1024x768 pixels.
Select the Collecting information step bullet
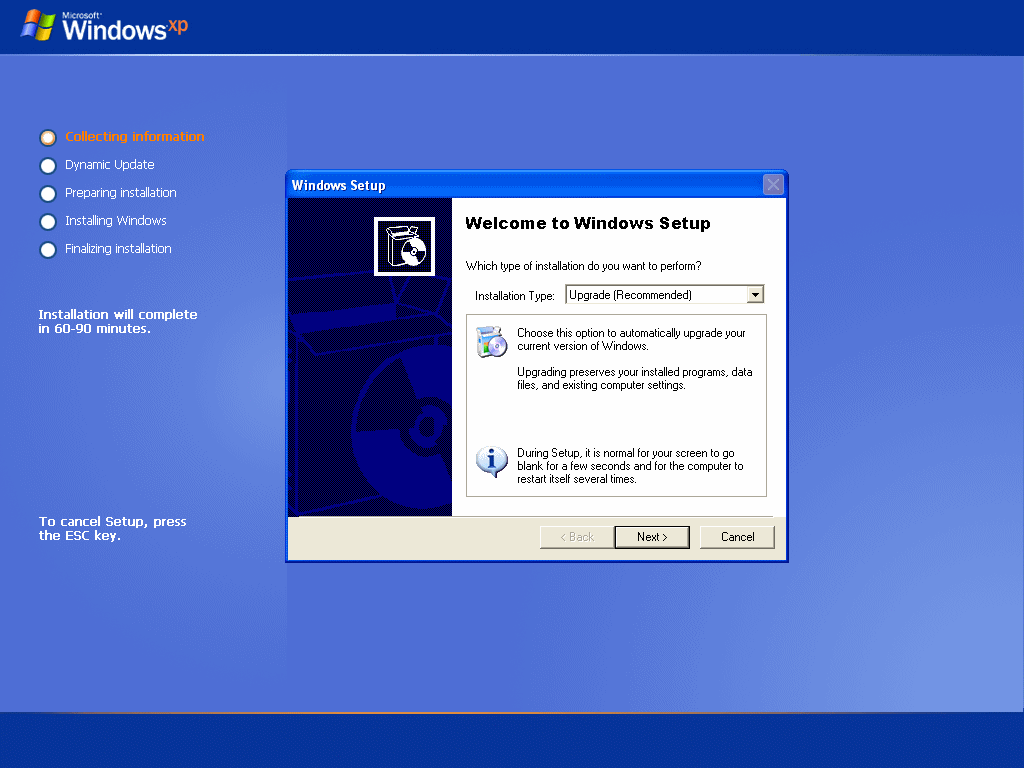[48, 138]
